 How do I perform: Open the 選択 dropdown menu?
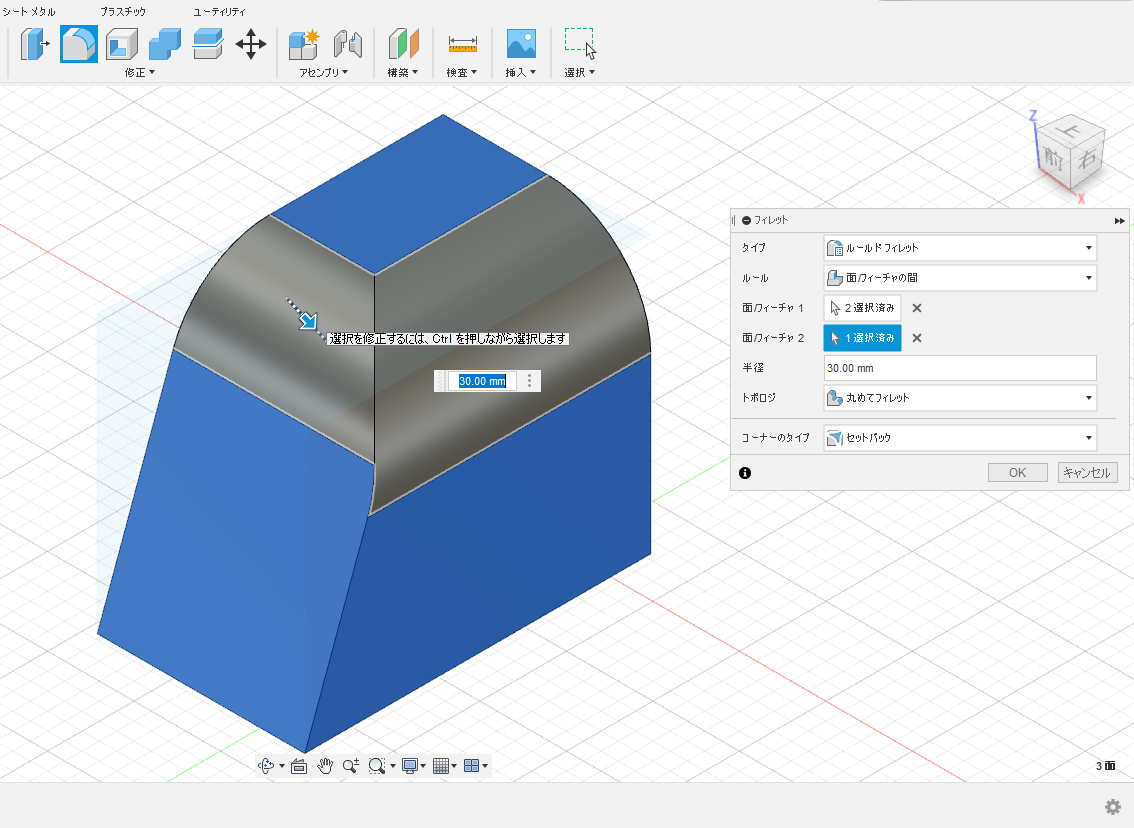coord(579,72)
